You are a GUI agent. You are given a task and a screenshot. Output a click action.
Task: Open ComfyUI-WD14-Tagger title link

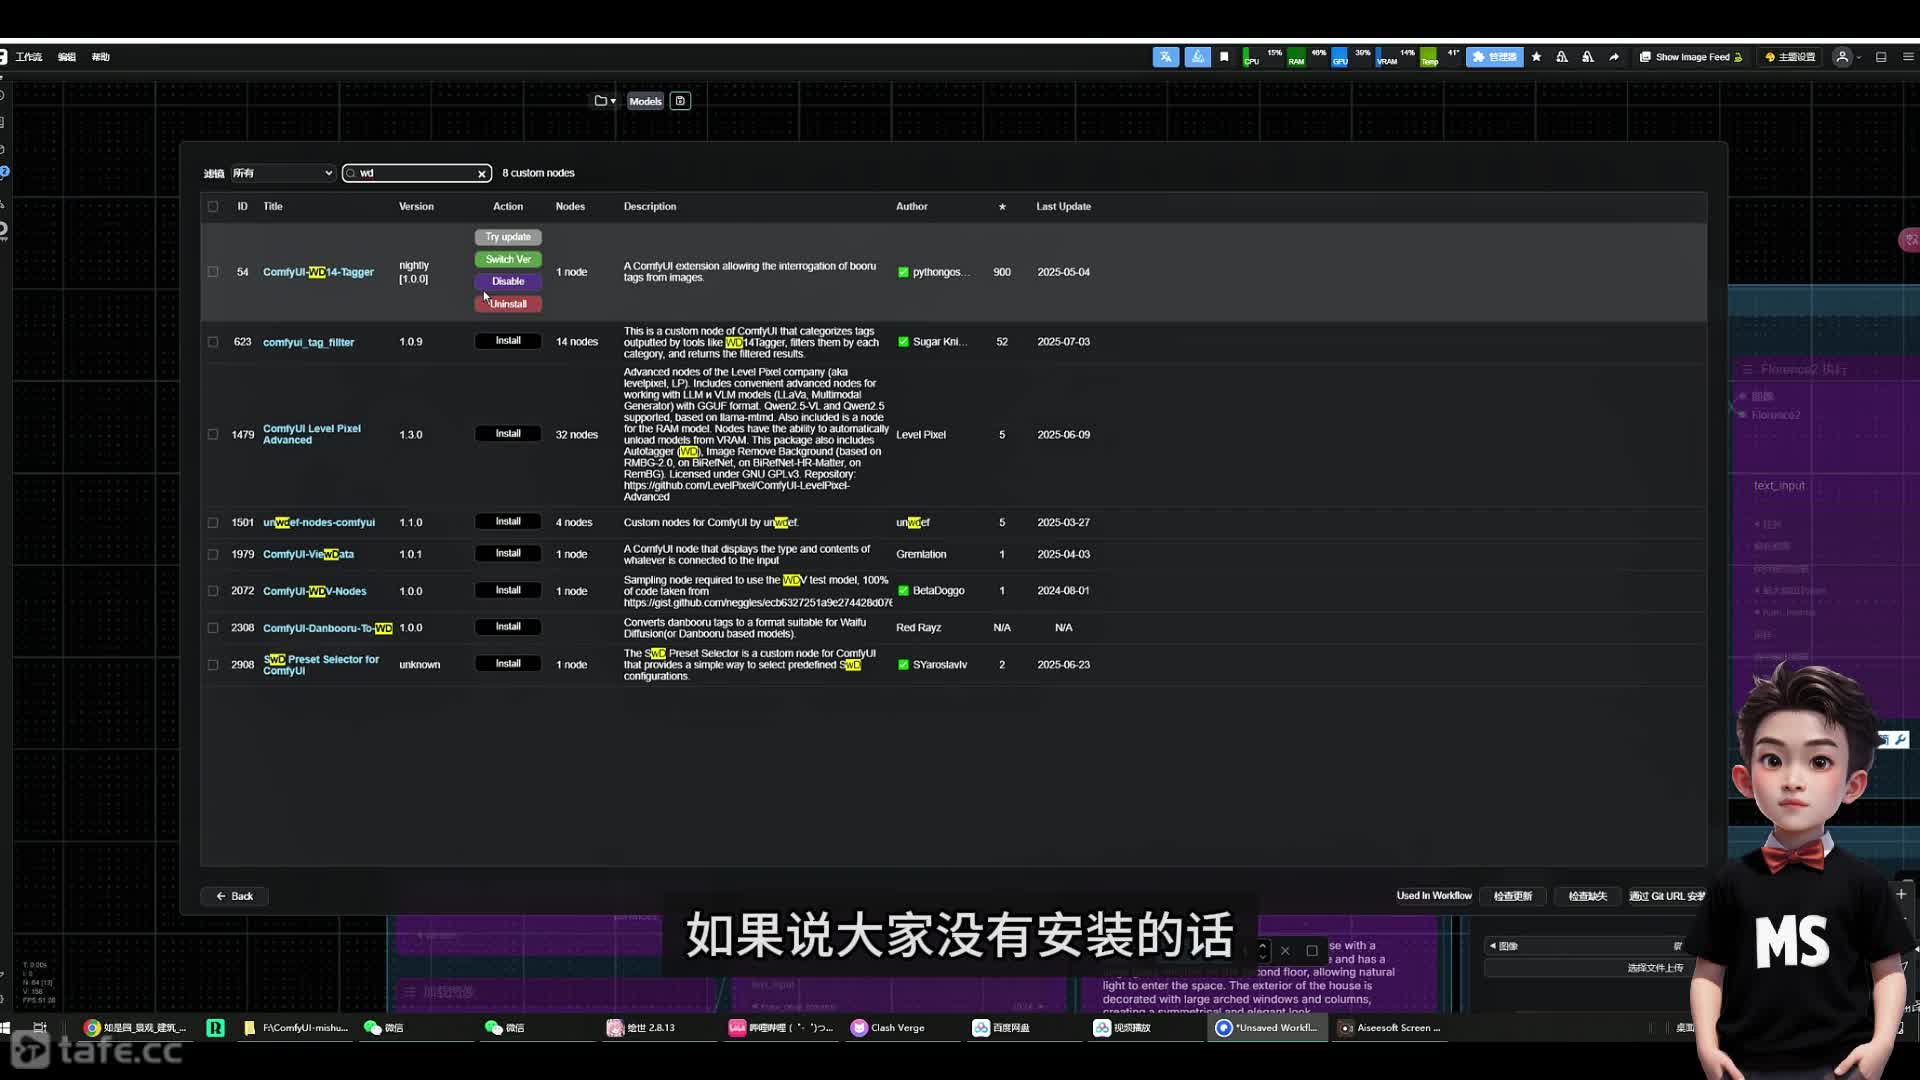coord(318,272)
